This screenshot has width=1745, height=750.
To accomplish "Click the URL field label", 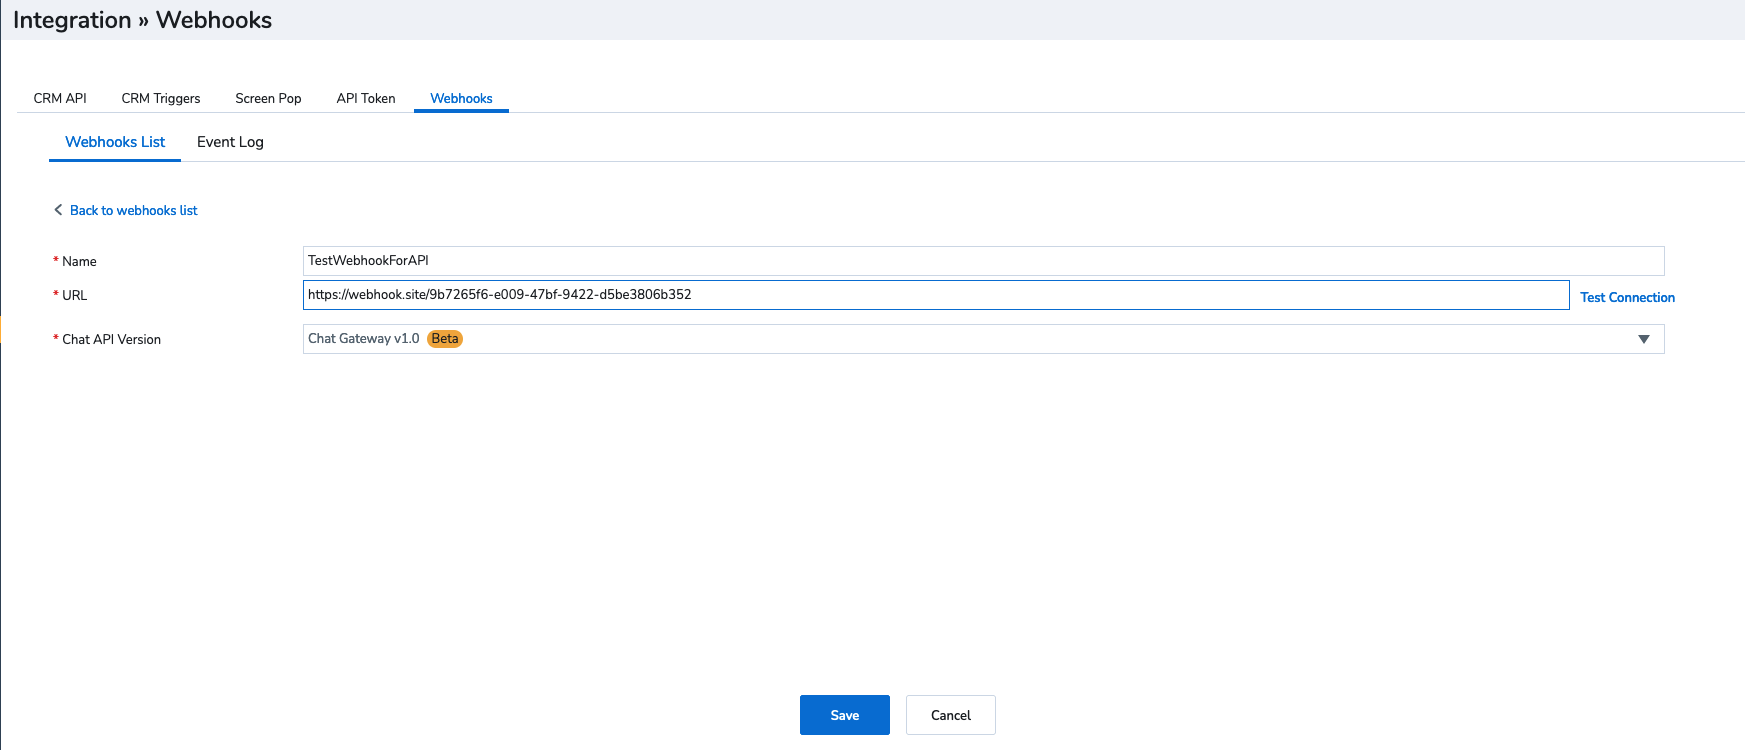I will point(74,296).
